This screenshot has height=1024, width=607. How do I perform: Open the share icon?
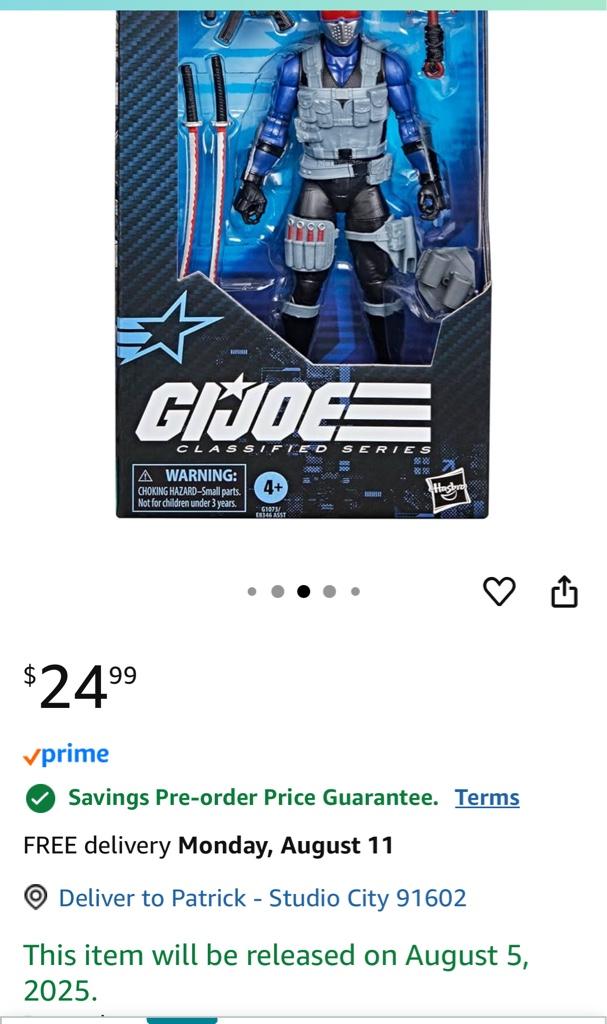click(565, 592)
